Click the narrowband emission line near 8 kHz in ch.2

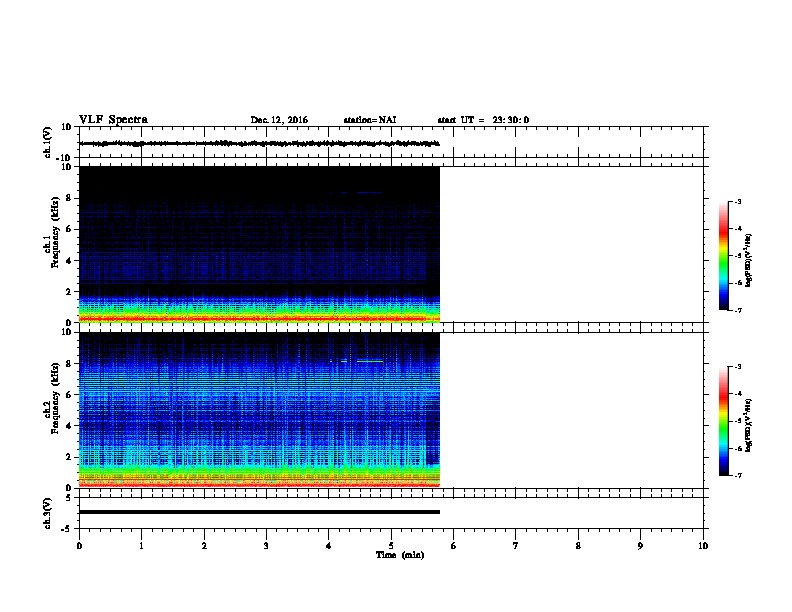[x=369, y=361]
